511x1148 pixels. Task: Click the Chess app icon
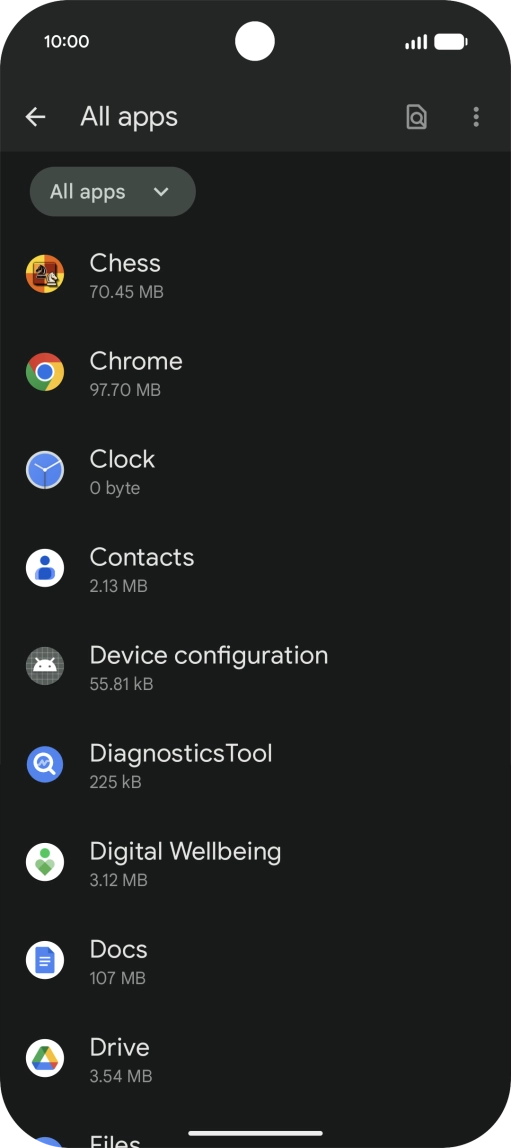coord(45,274)
